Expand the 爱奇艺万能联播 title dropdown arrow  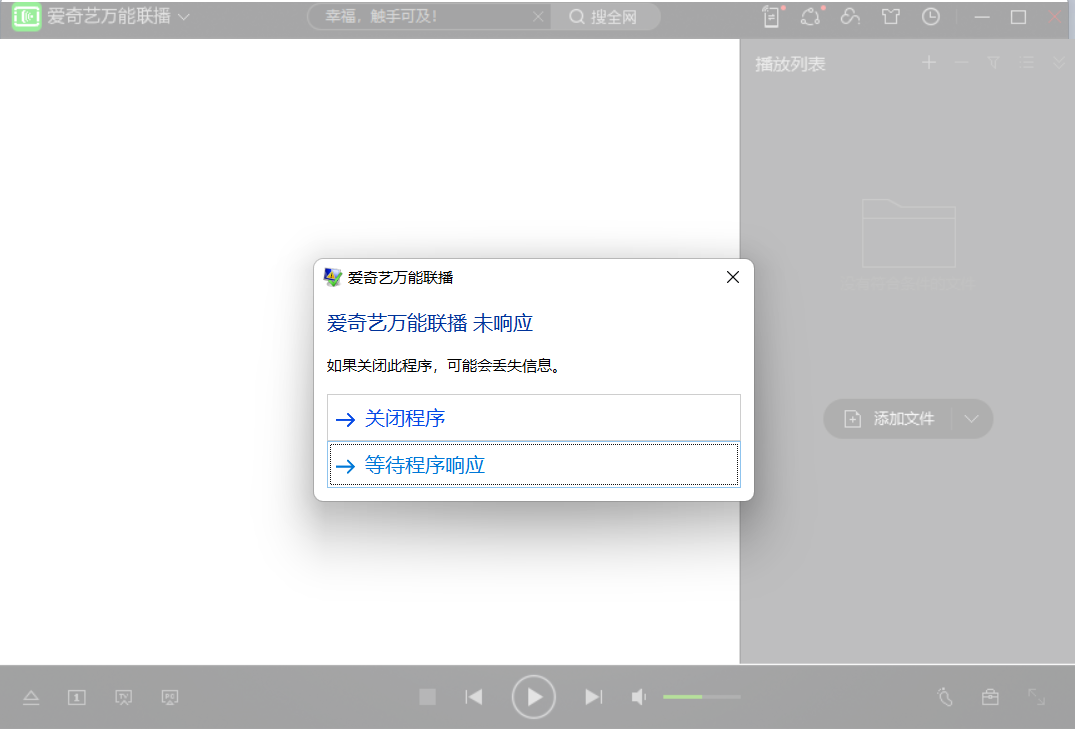184,17
